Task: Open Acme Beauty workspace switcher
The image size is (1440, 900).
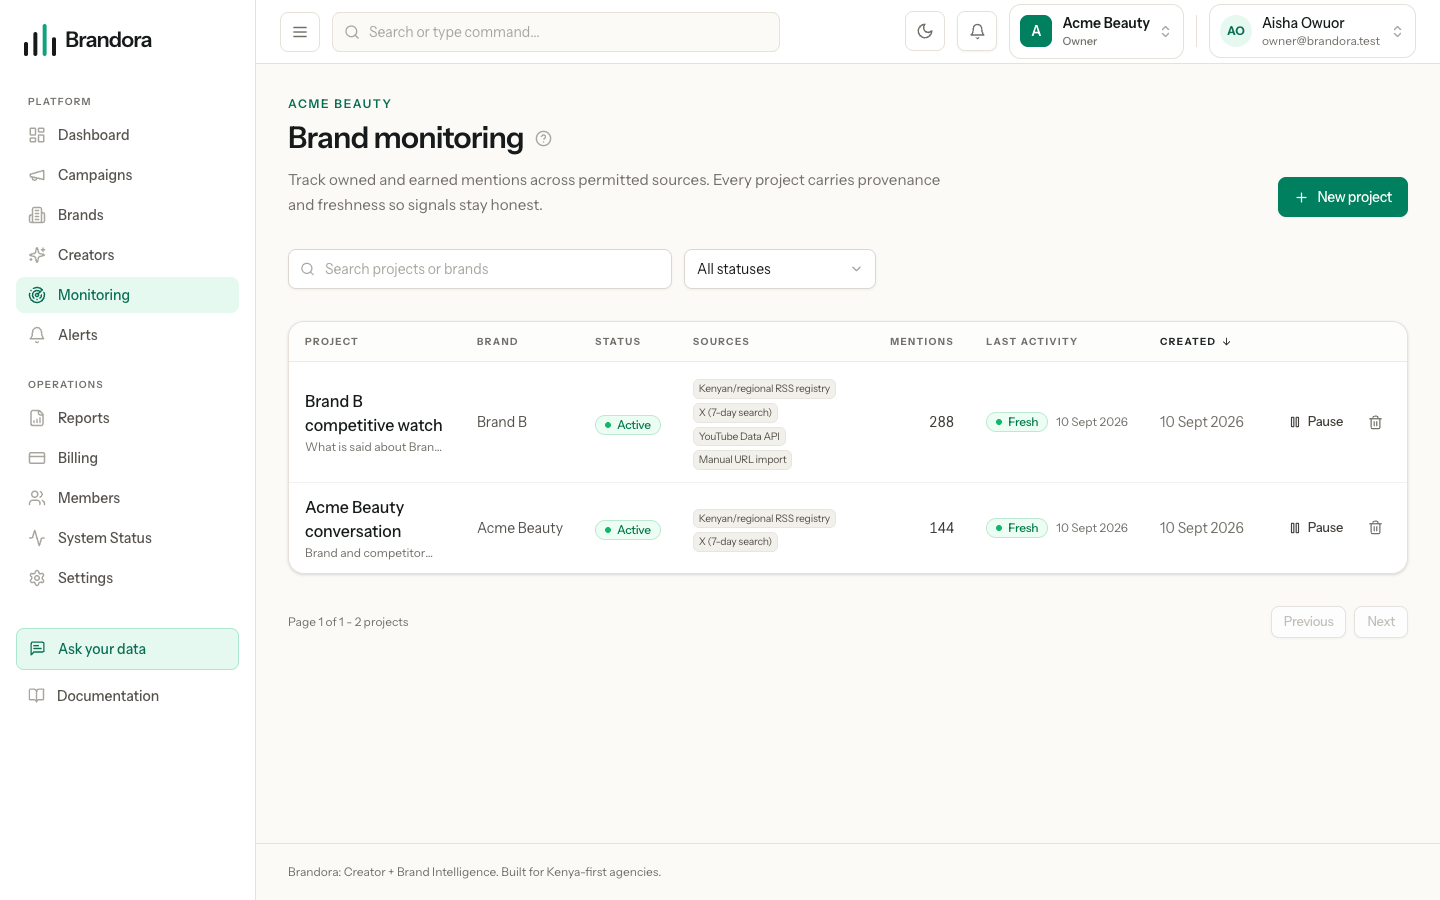Action: 1096,31
